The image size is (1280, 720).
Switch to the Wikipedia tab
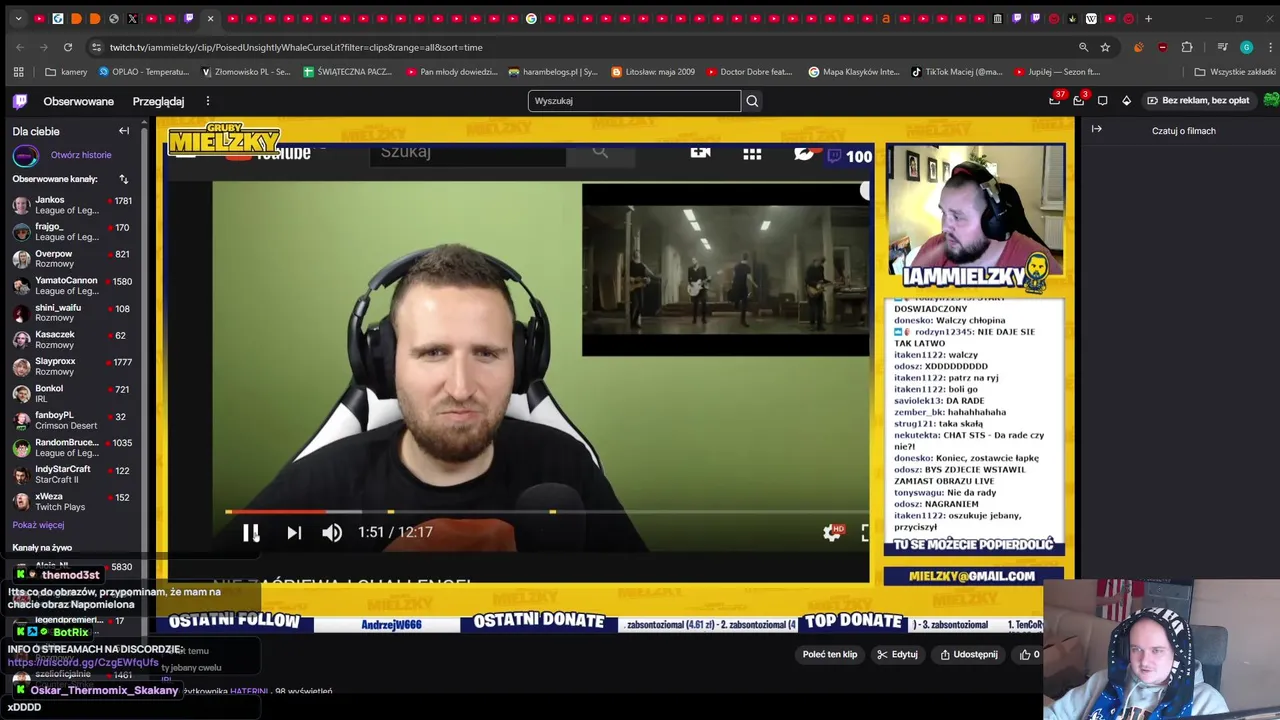[x=1091, y=18]
